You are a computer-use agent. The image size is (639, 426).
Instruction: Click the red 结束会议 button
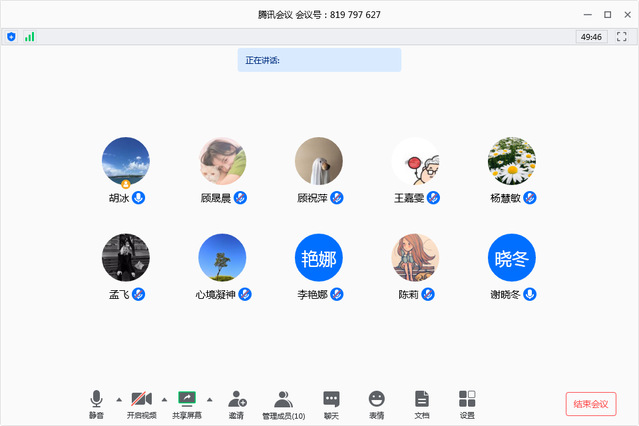[590, 404]
